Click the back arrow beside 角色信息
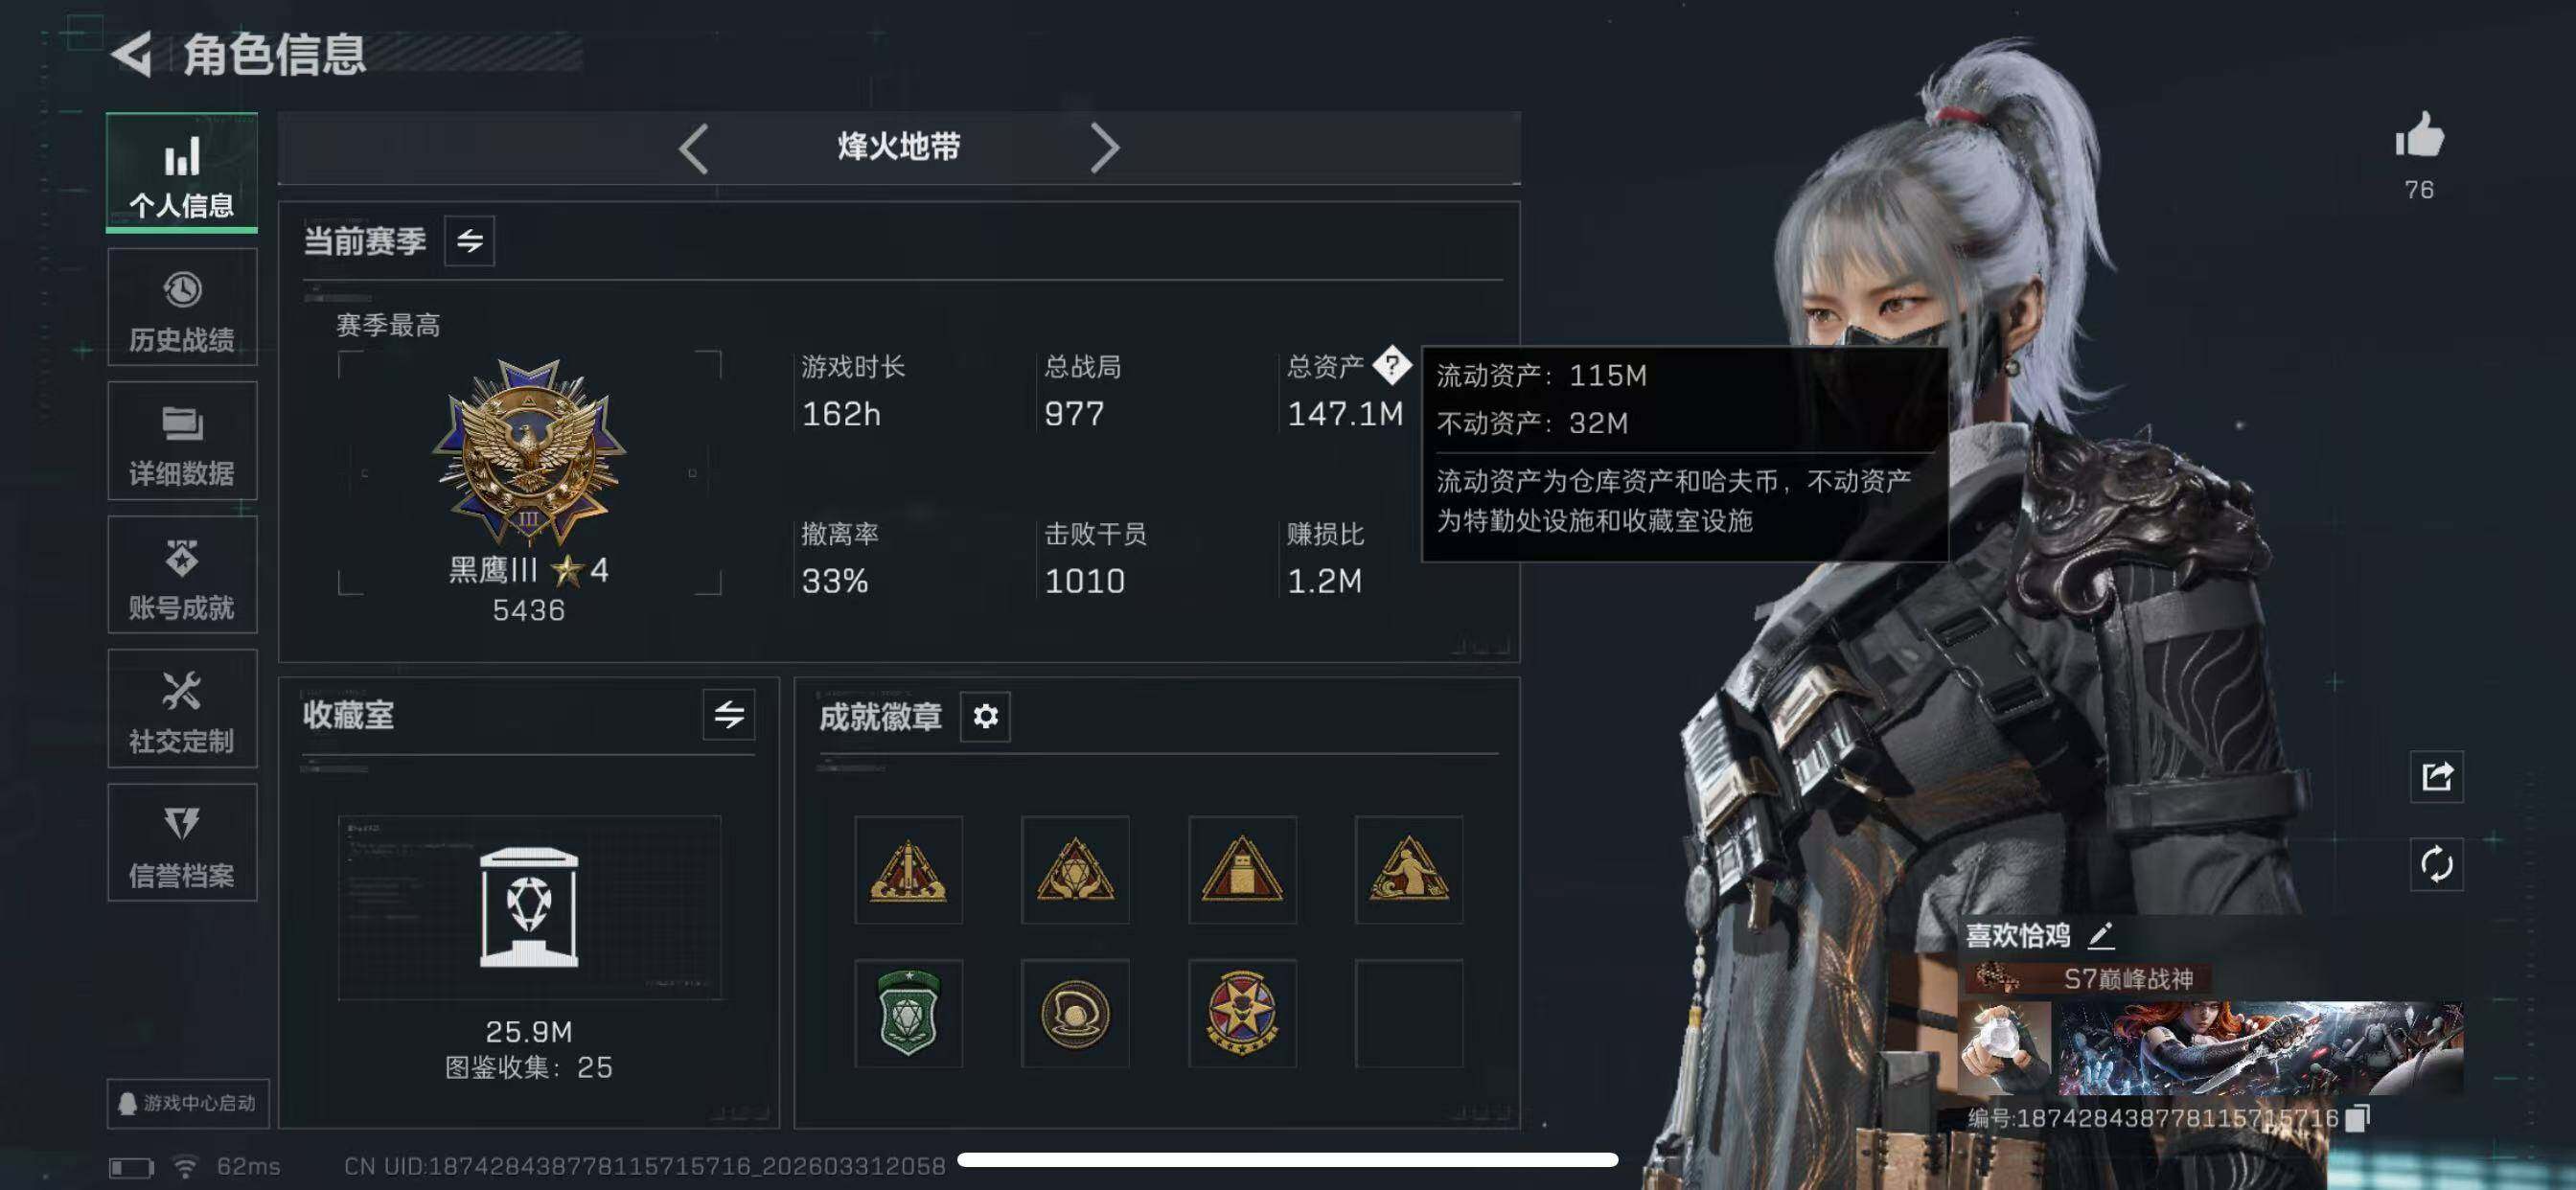 [x=131, y=54]
